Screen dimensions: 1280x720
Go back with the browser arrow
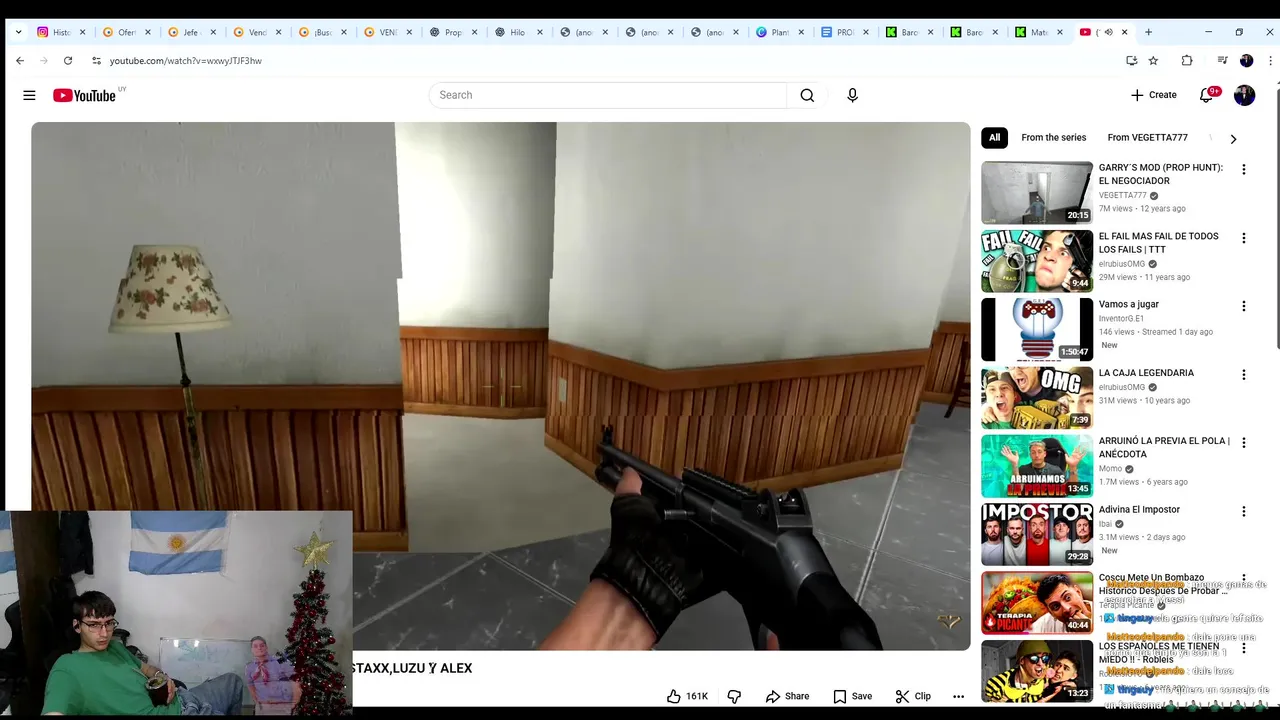(x=20, y=61)
